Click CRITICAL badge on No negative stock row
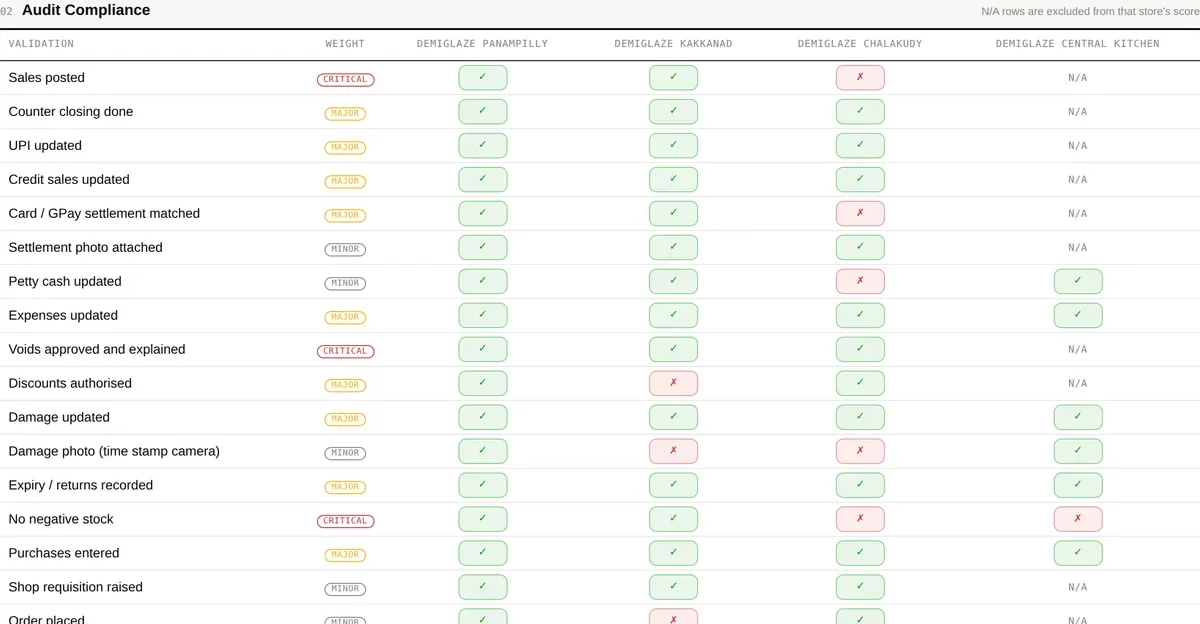1200x624 pixels. [x=345, y=521]
